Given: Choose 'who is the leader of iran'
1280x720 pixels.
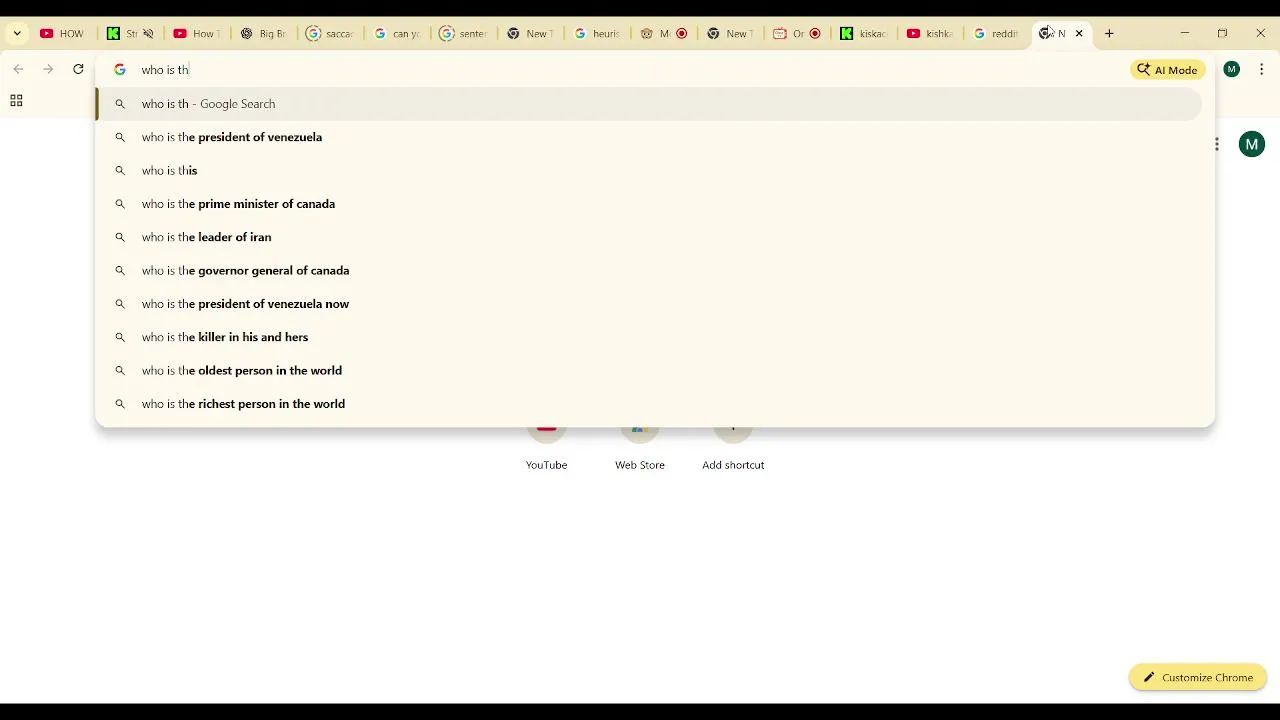Looking at the screenshot, I should 649,237.
